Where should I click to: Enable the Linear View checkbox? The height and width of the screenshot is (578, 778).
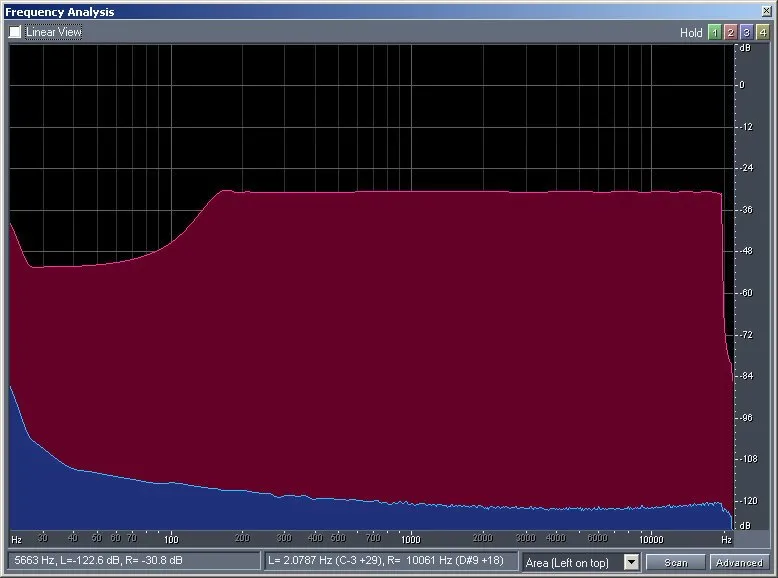click(x=15, y=32)
